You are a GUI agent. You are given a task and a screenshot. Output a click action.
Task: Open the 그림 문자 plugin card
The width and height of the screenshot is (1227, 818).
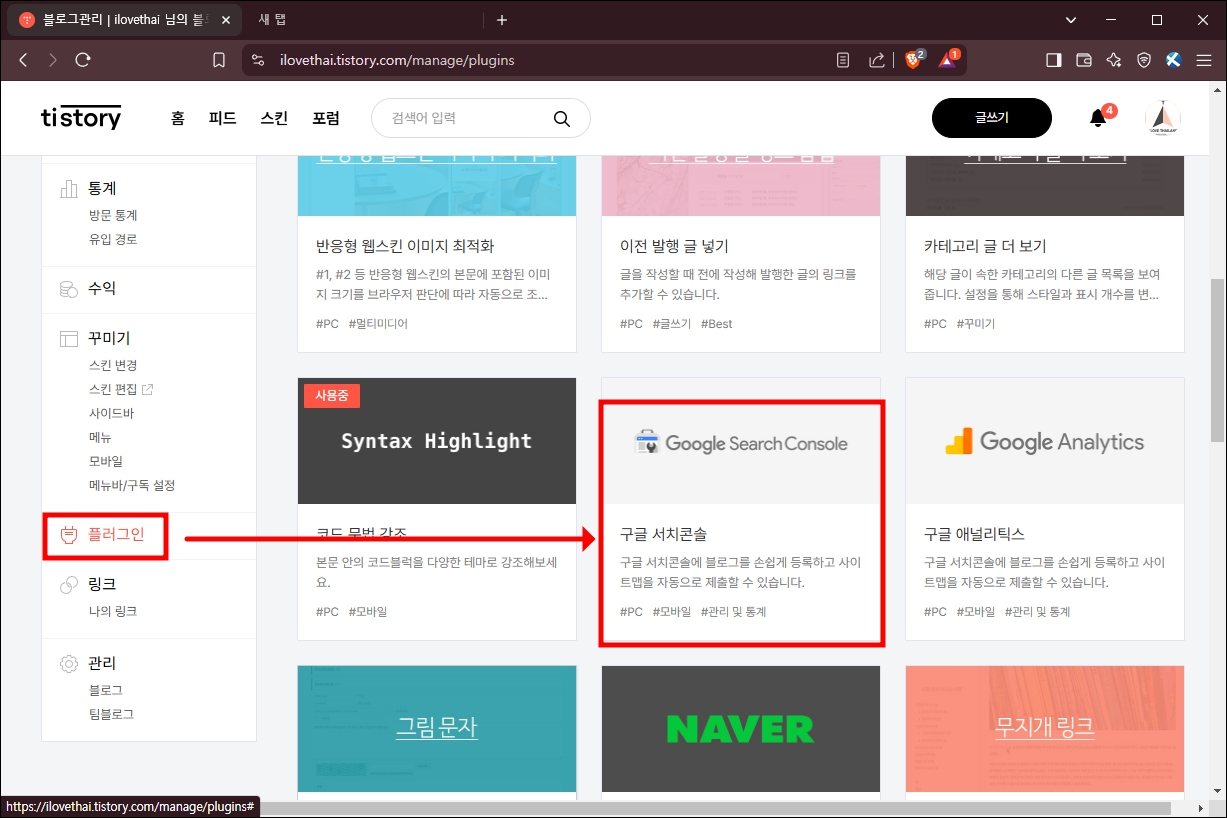coord(437,729)
